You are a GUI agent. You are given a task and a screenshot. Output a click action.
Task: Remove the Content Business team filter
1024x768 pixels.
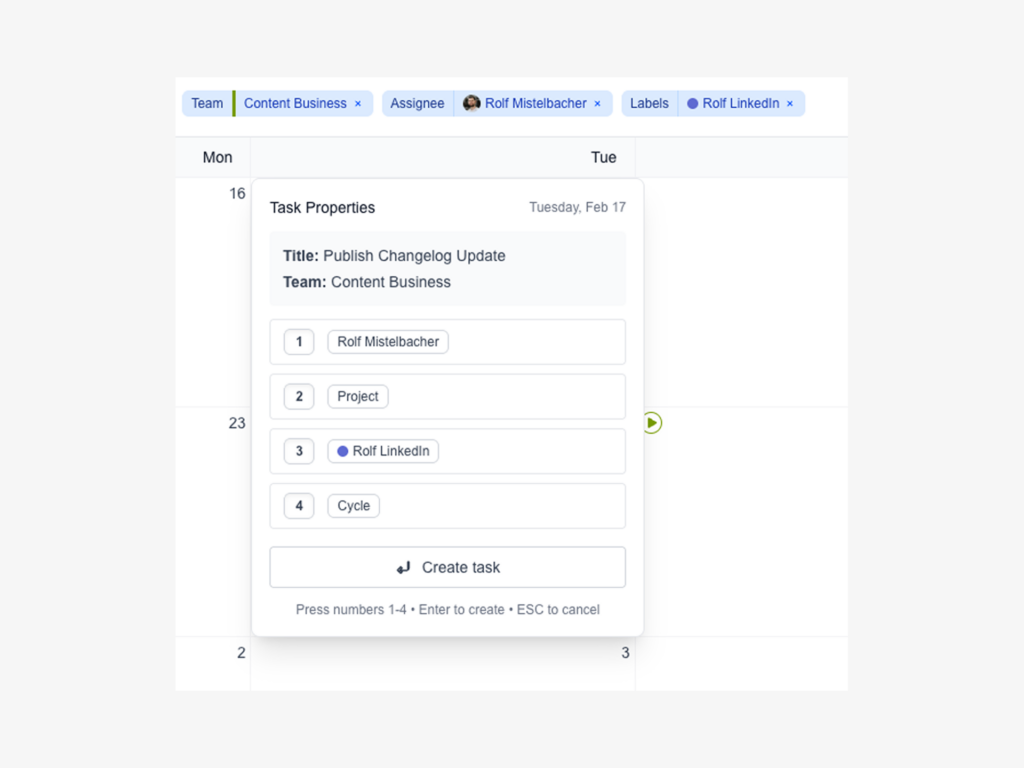click(358, 104)
